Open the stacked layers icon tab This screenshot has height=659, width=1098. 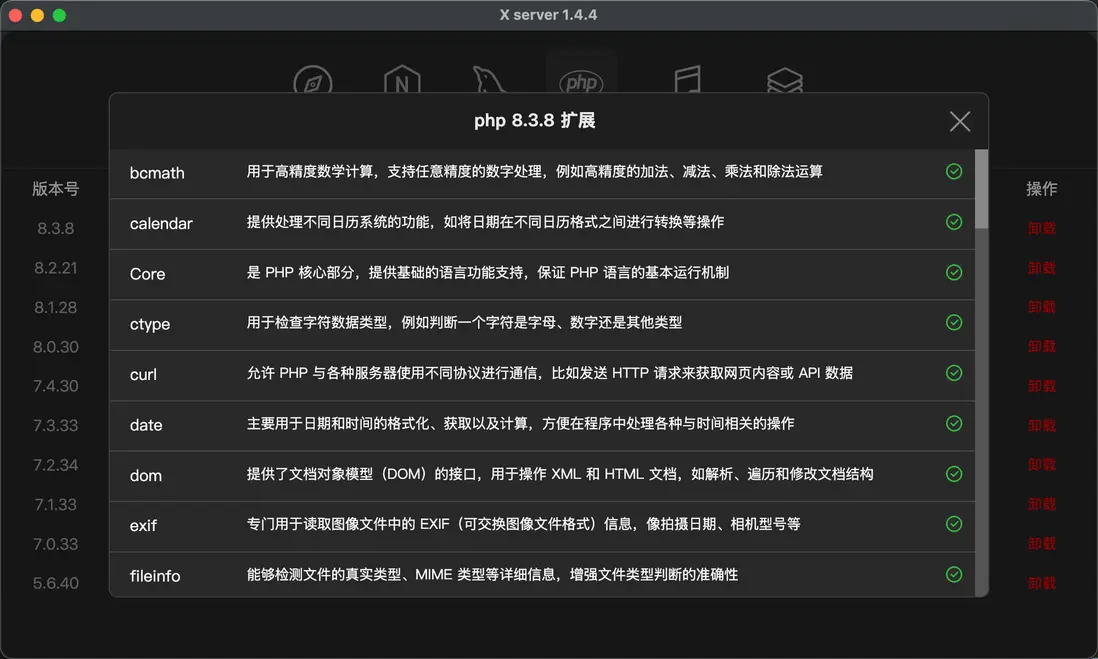[784, 81]
